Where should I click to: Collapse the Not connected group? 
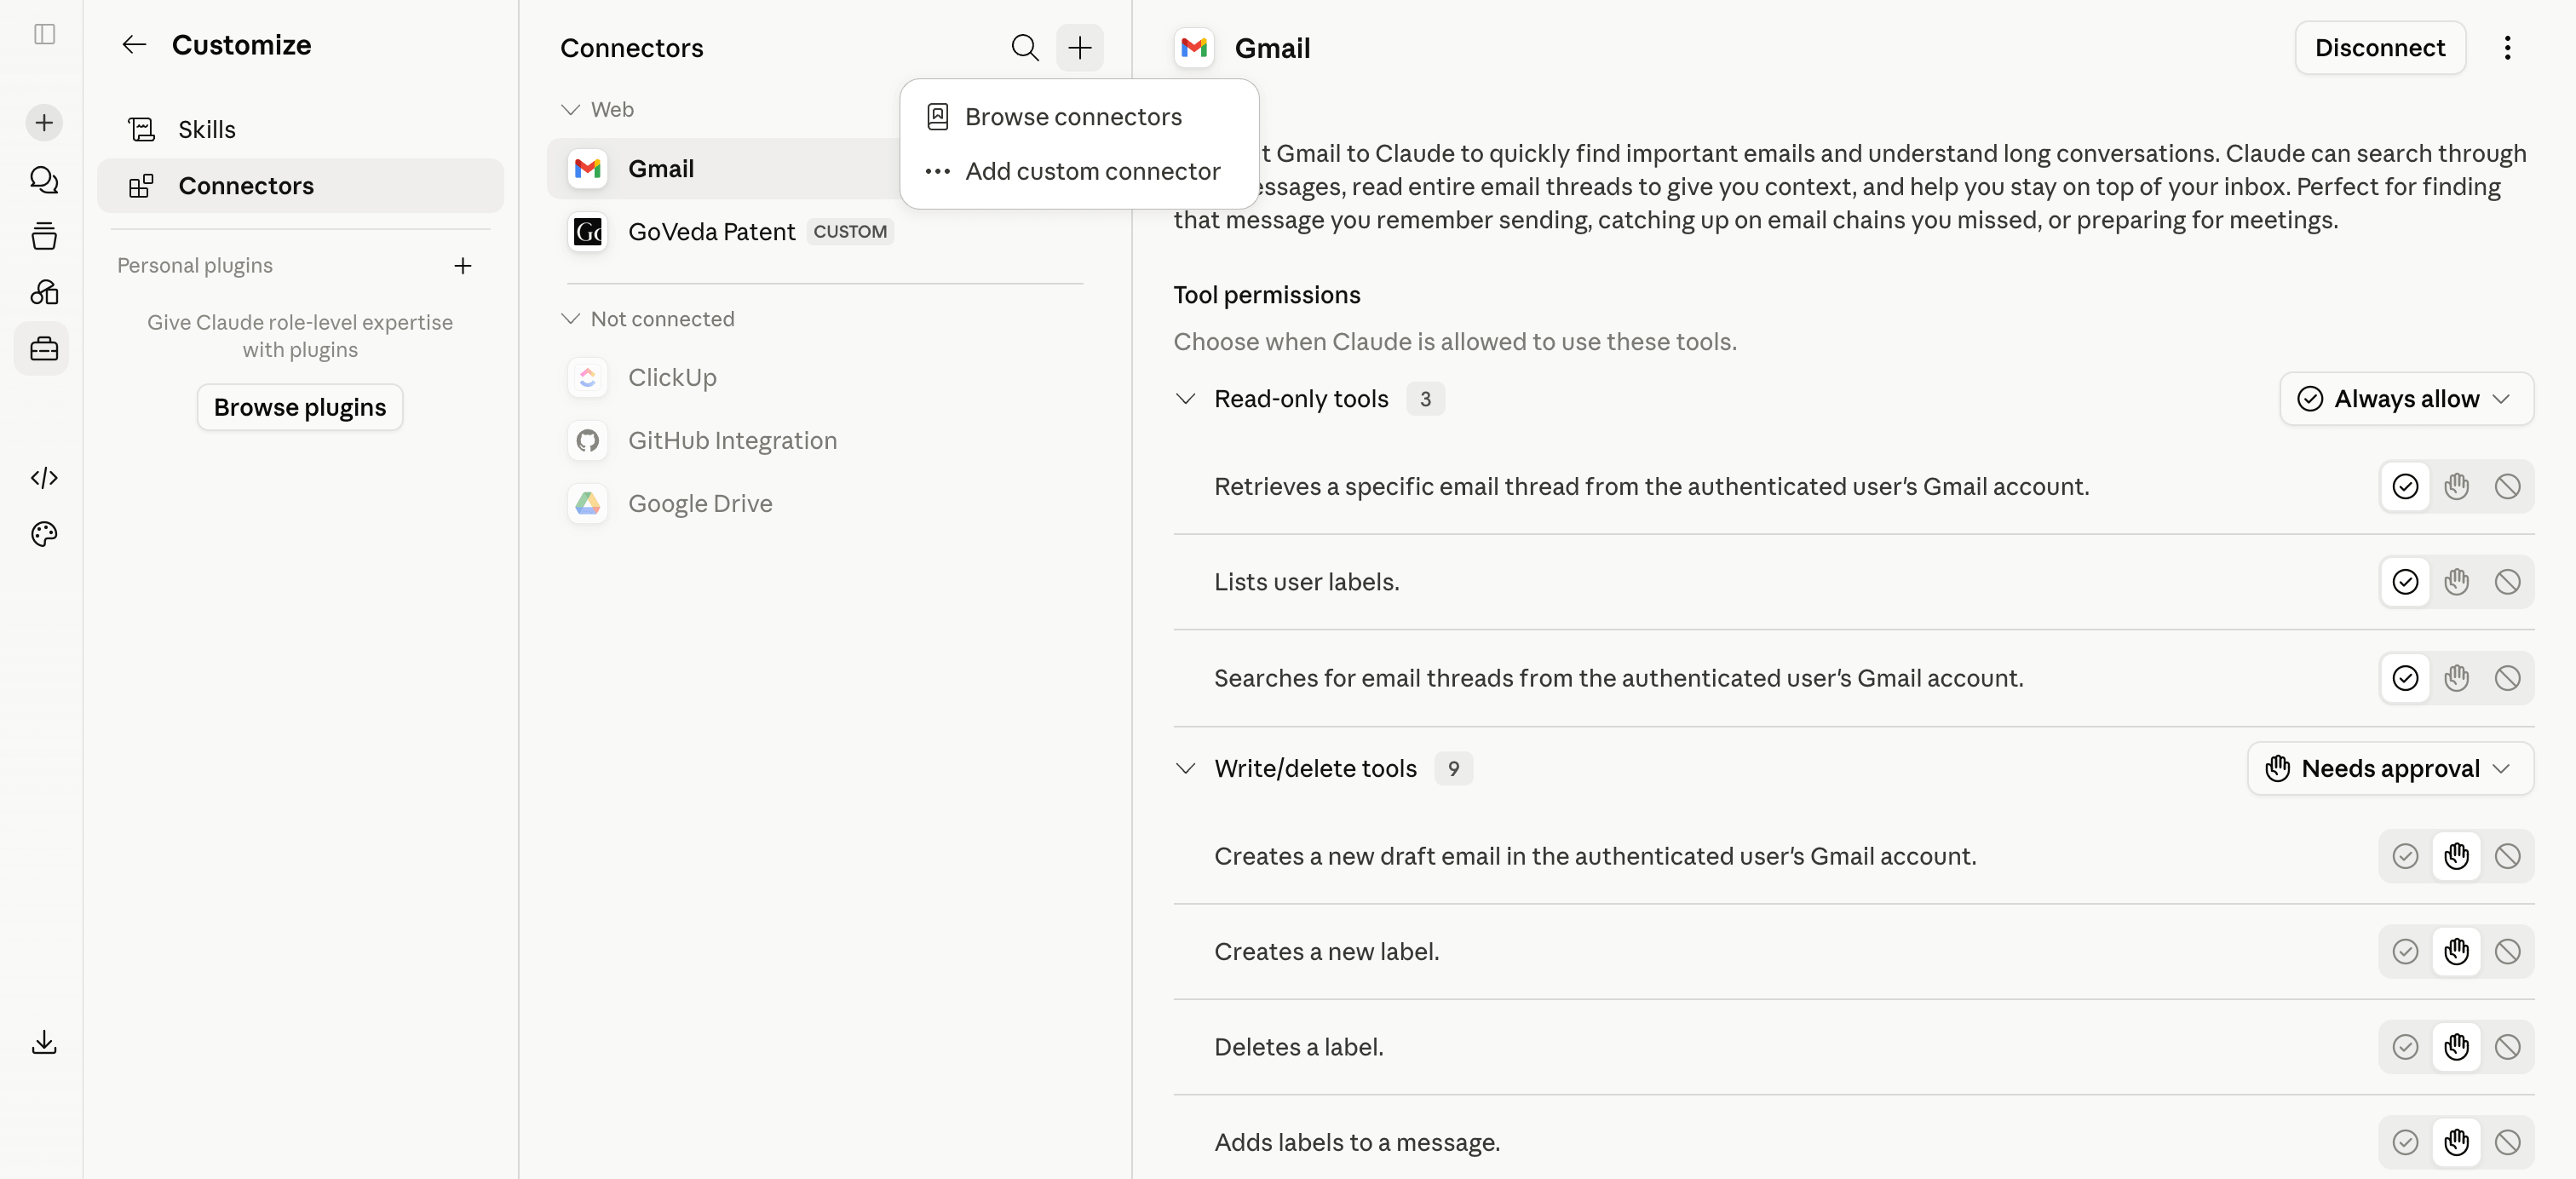(648, 319)
